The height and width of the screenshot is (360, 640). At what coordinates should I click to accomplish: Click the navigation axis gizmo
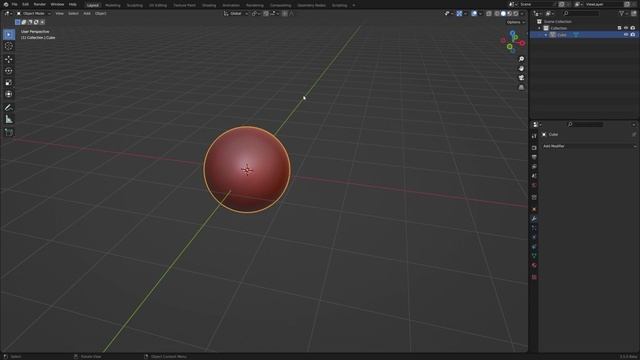(513, 41)
